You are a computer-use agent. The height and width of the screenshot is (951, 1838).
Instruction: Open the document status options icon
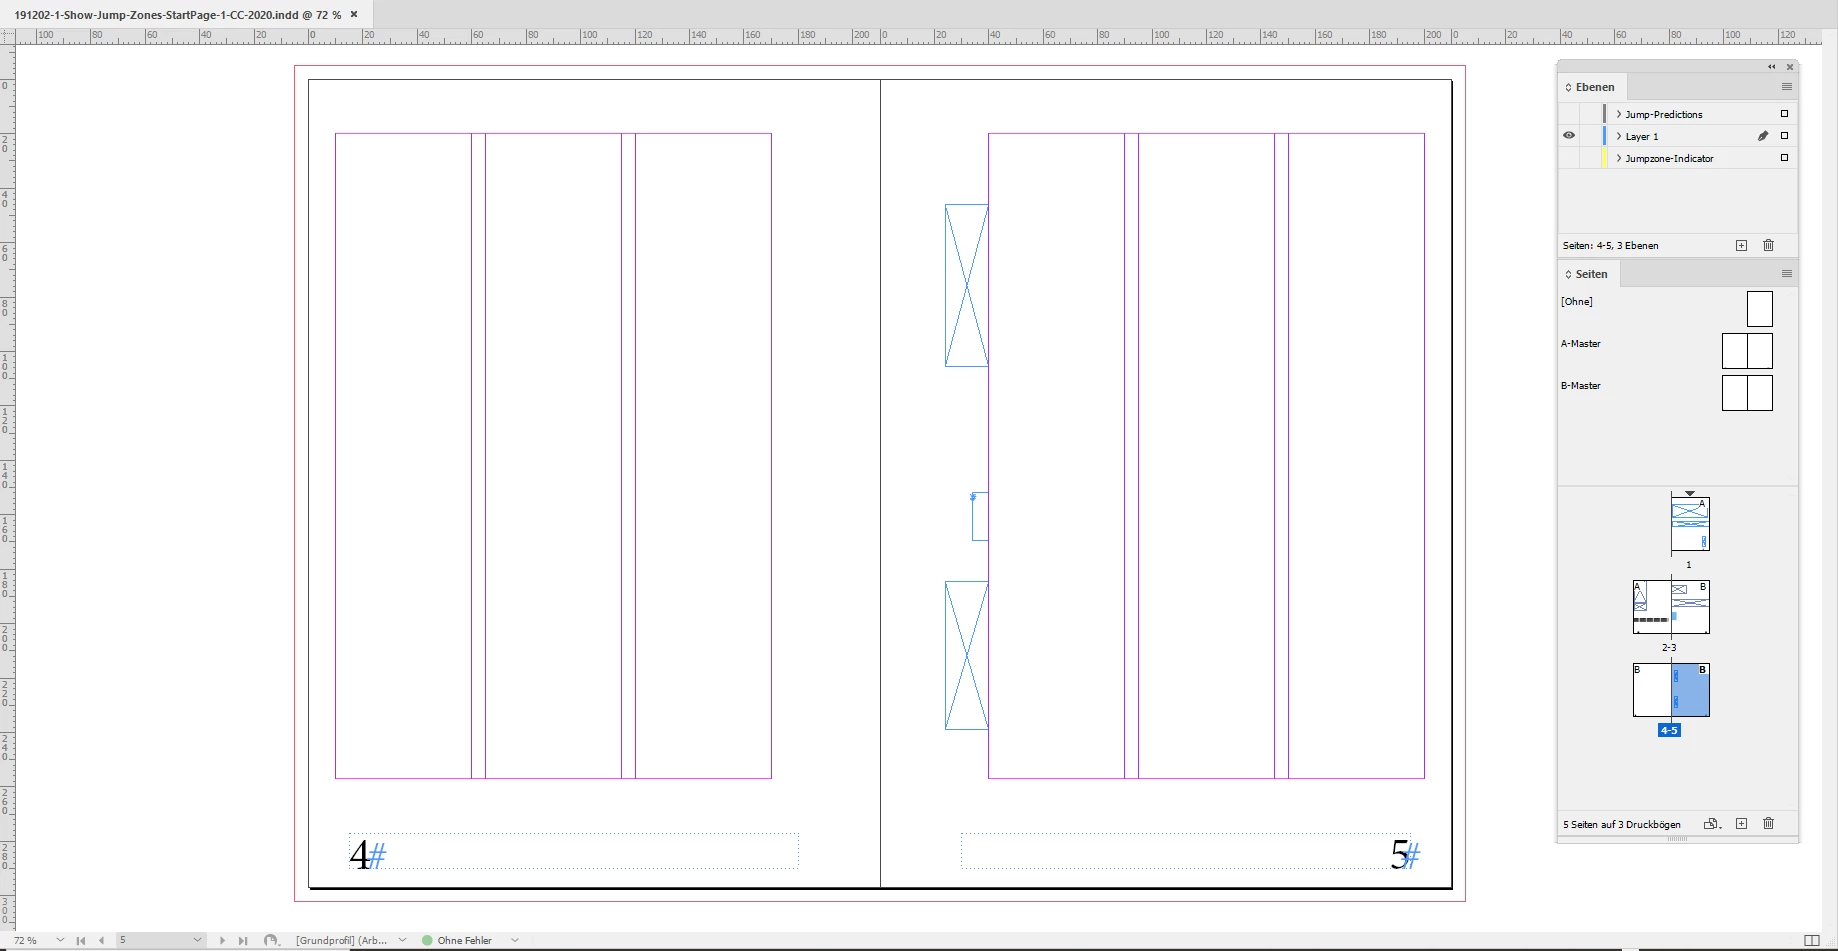(x=271, y=940)
